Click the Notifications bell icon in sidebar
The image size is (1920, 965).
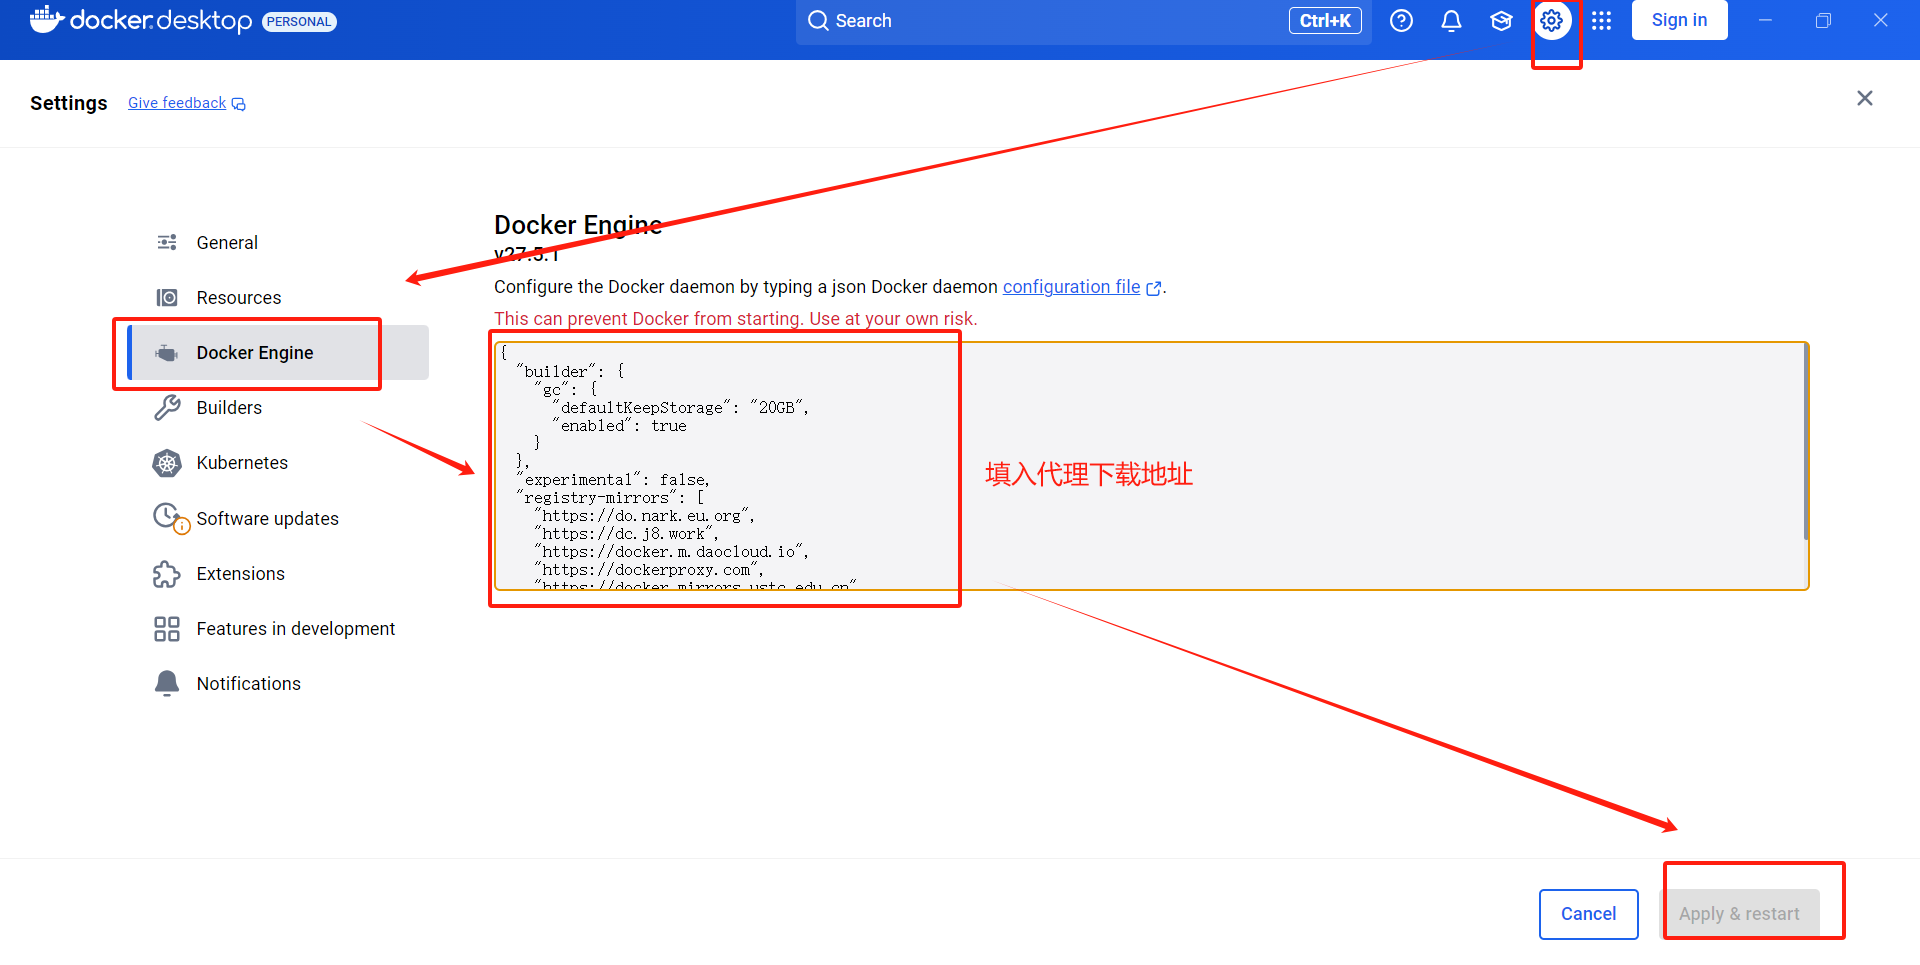click(167, 683)
